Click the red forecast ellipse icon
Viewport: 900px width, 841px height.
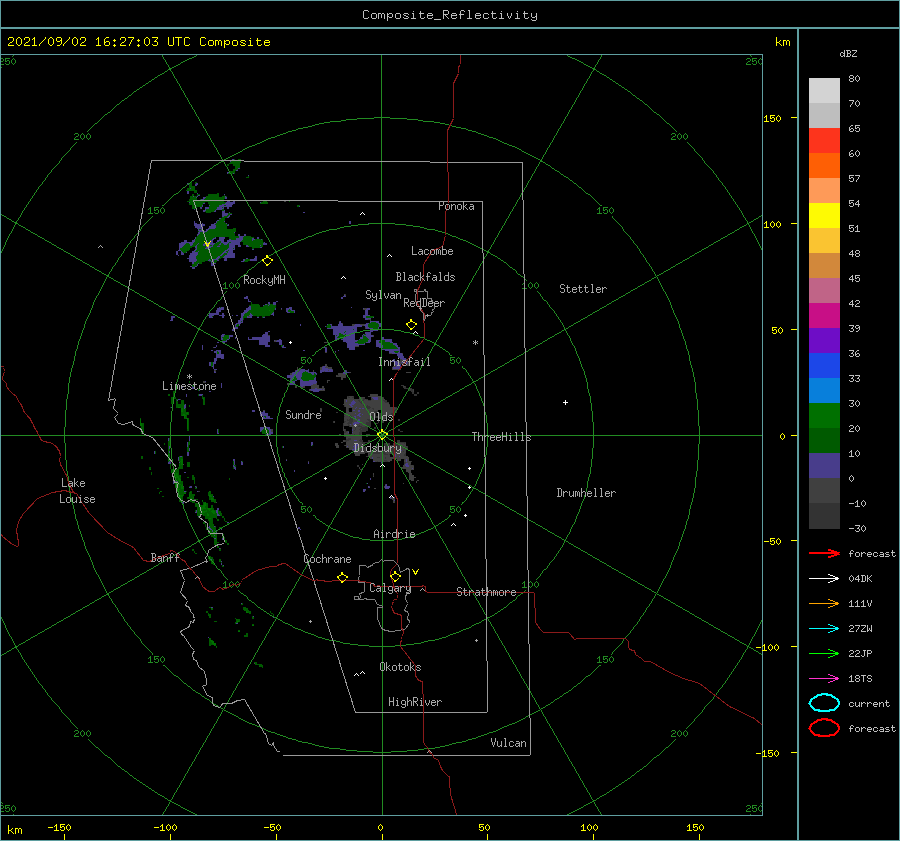[824, 728]
